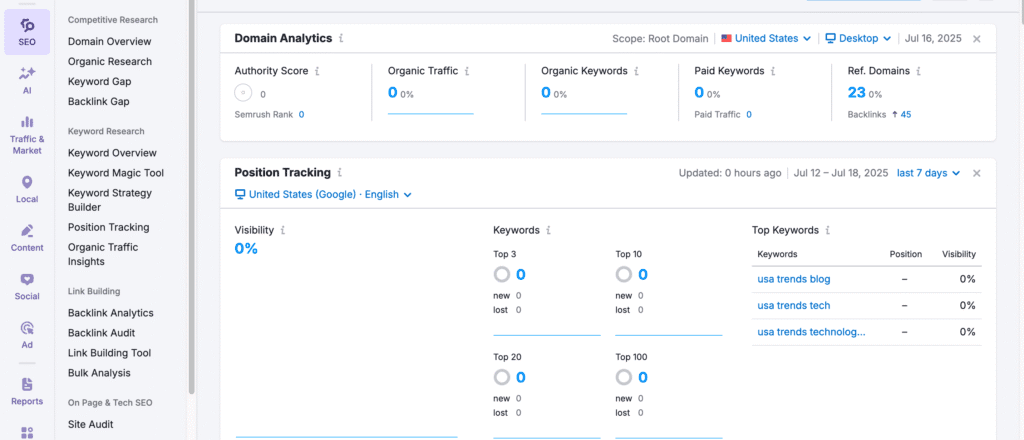Open the apps grid icon below Reports

(x=27, y=433)
